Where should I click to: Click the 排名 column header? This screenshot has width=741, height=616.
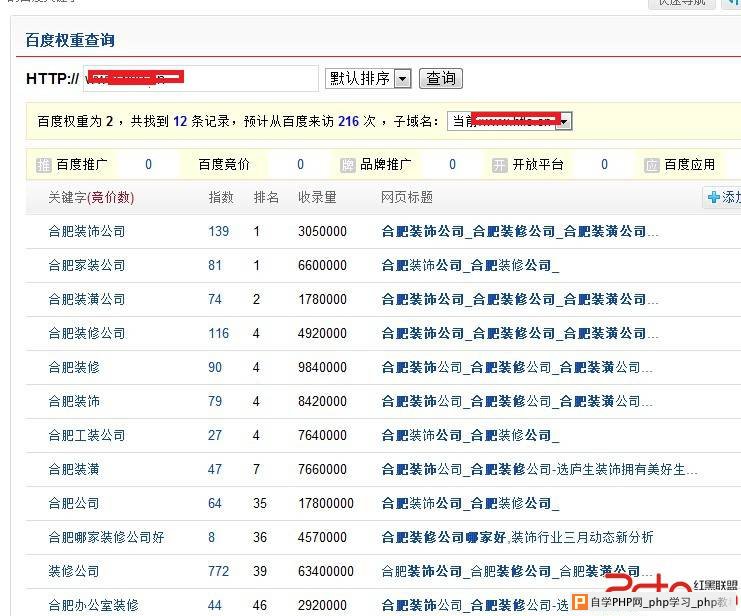point(266,197)
